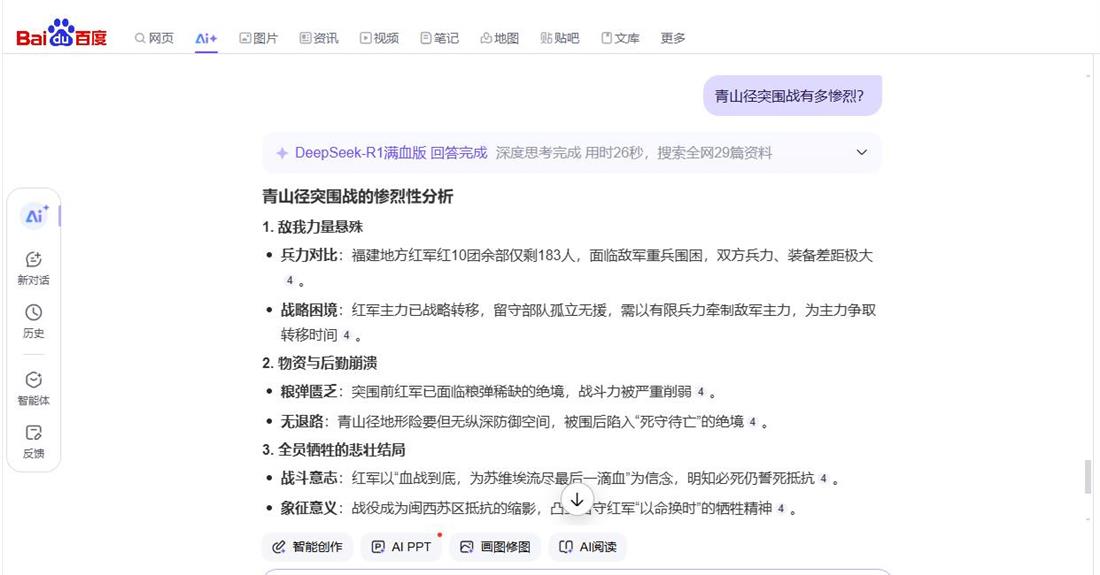Switch to the 贴吧 tab
The image size is (1100, 575).
560,38
